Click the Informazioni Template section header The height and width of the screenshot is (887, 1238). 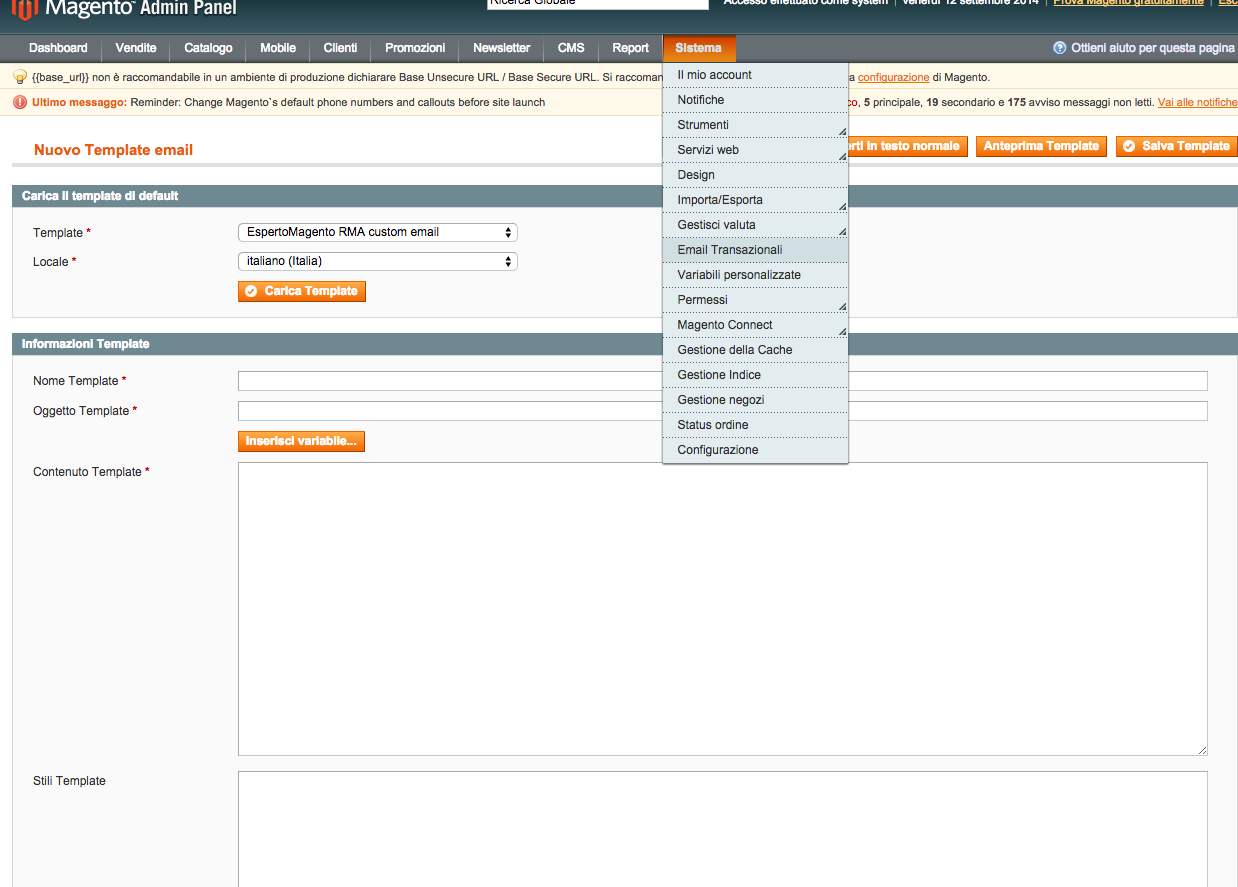(x=624, y=344)
